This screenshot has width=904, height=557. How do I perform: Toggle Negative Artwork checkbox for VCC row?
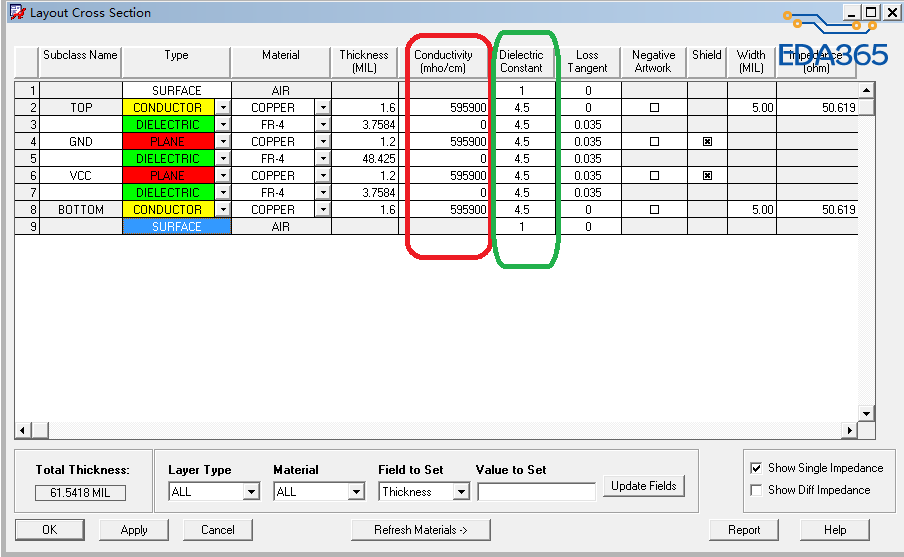point(654,176)
